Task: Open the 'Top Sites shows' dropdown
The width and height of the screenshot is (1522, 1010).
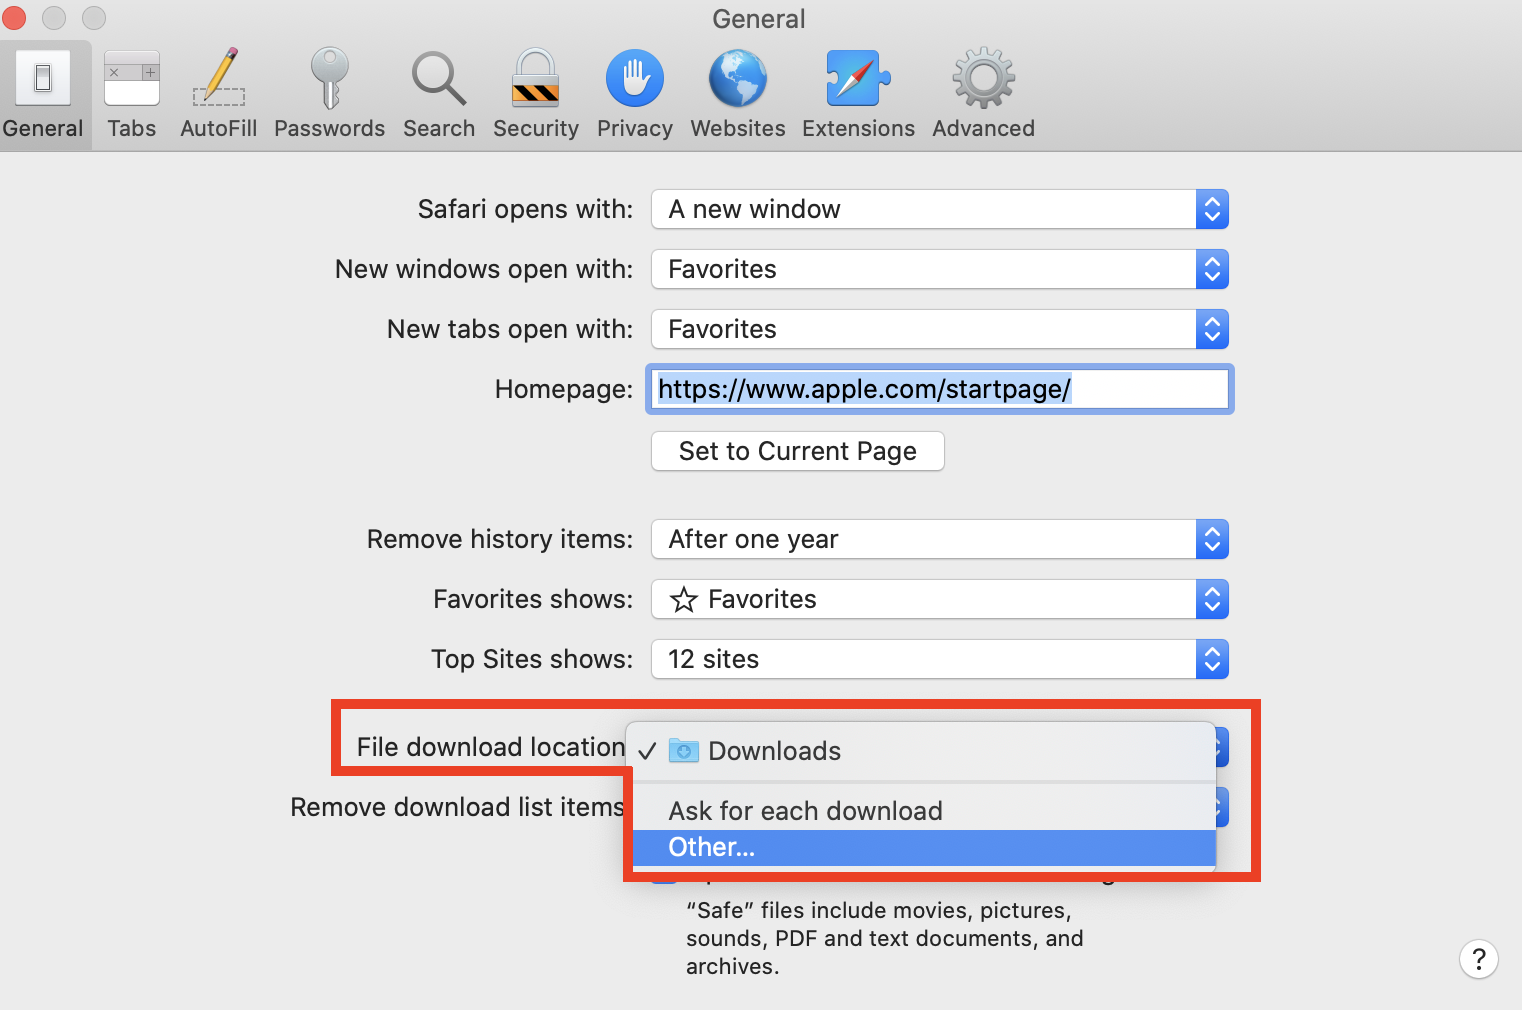Action: coord(940,659)
